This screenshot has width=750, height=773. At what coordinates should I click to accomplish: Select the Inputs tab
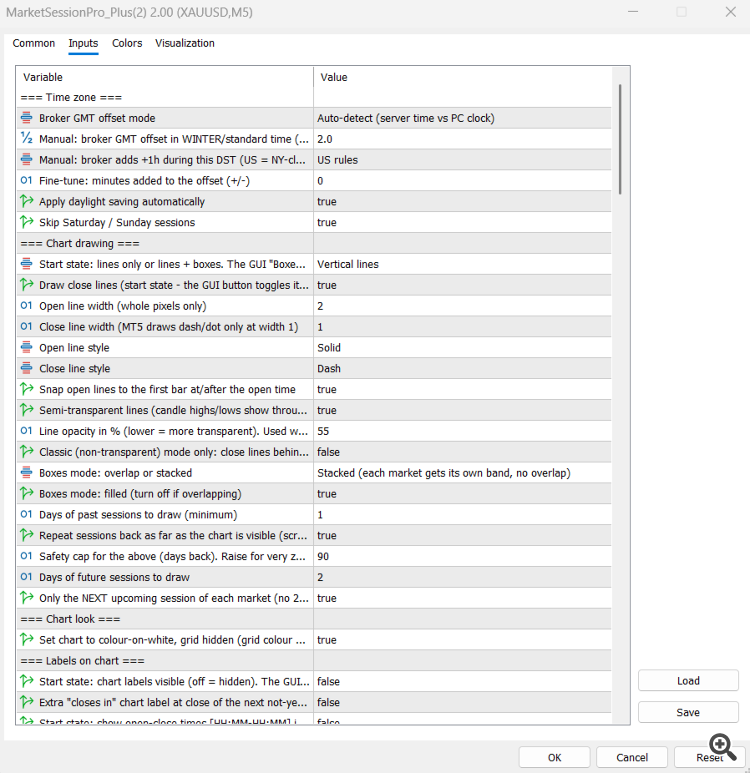tap(83, 43)
